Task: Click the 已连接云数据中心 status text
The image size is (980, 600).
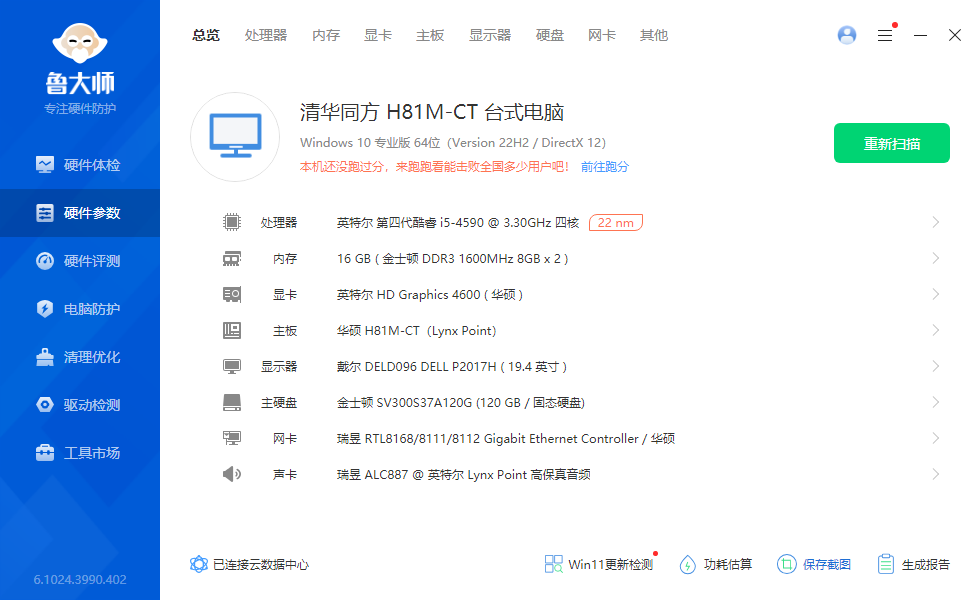Action: point(261,564)
